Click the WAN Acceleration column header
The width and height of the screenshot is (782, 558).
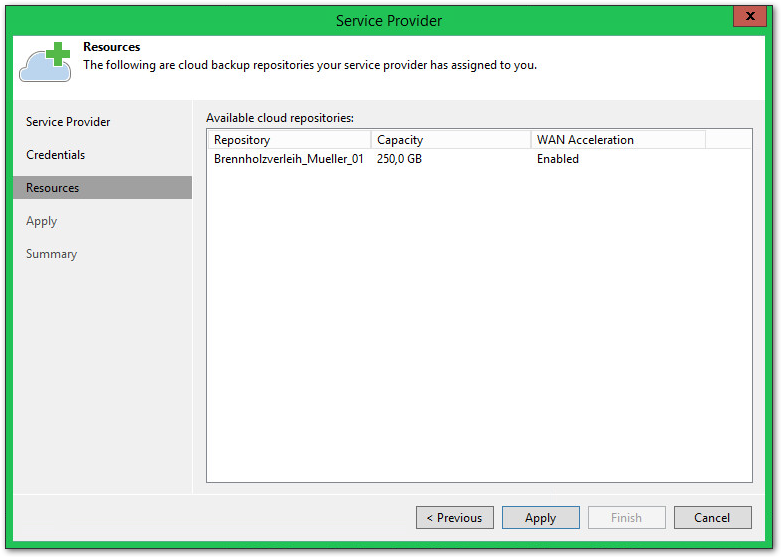[617, 140]
